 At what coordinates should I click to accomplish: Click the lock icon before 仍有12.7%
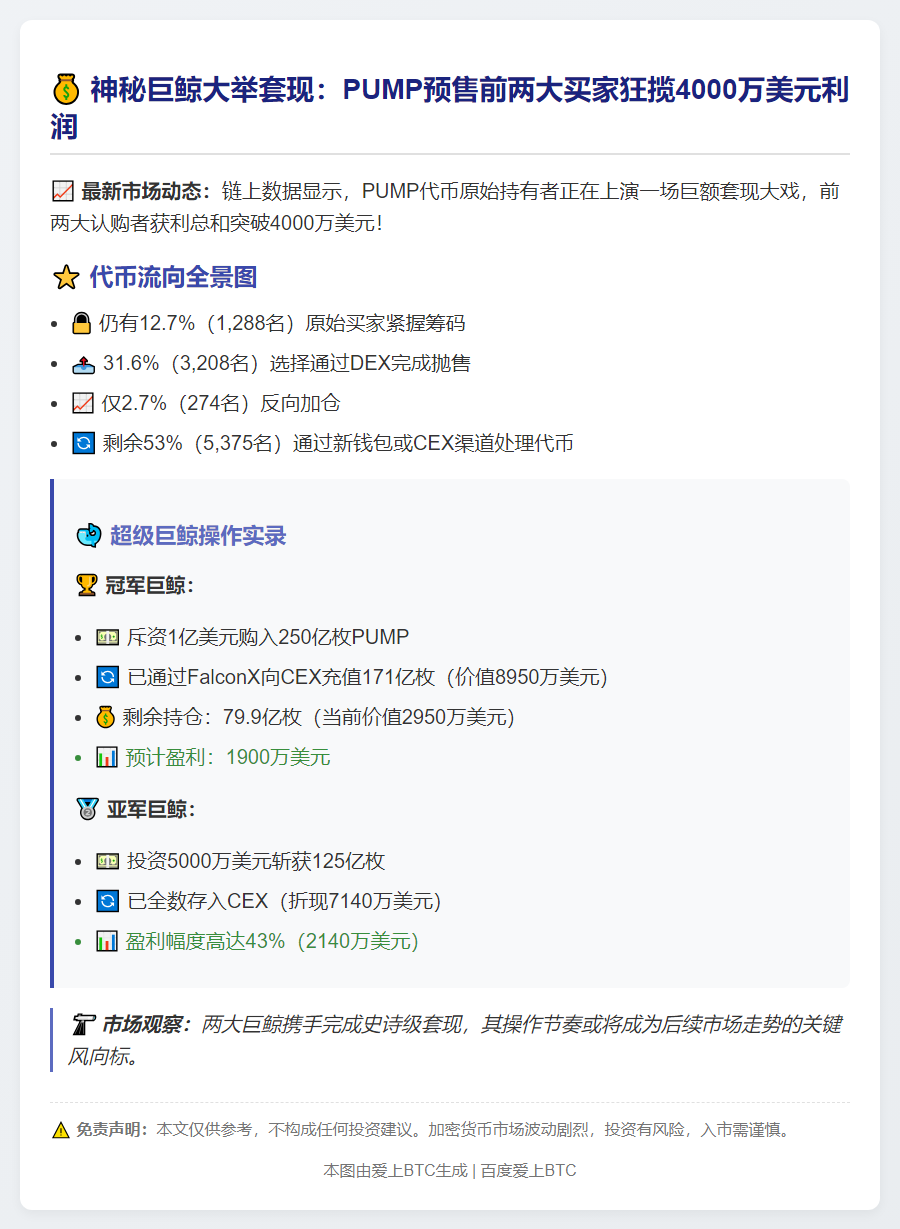(83, 323)
